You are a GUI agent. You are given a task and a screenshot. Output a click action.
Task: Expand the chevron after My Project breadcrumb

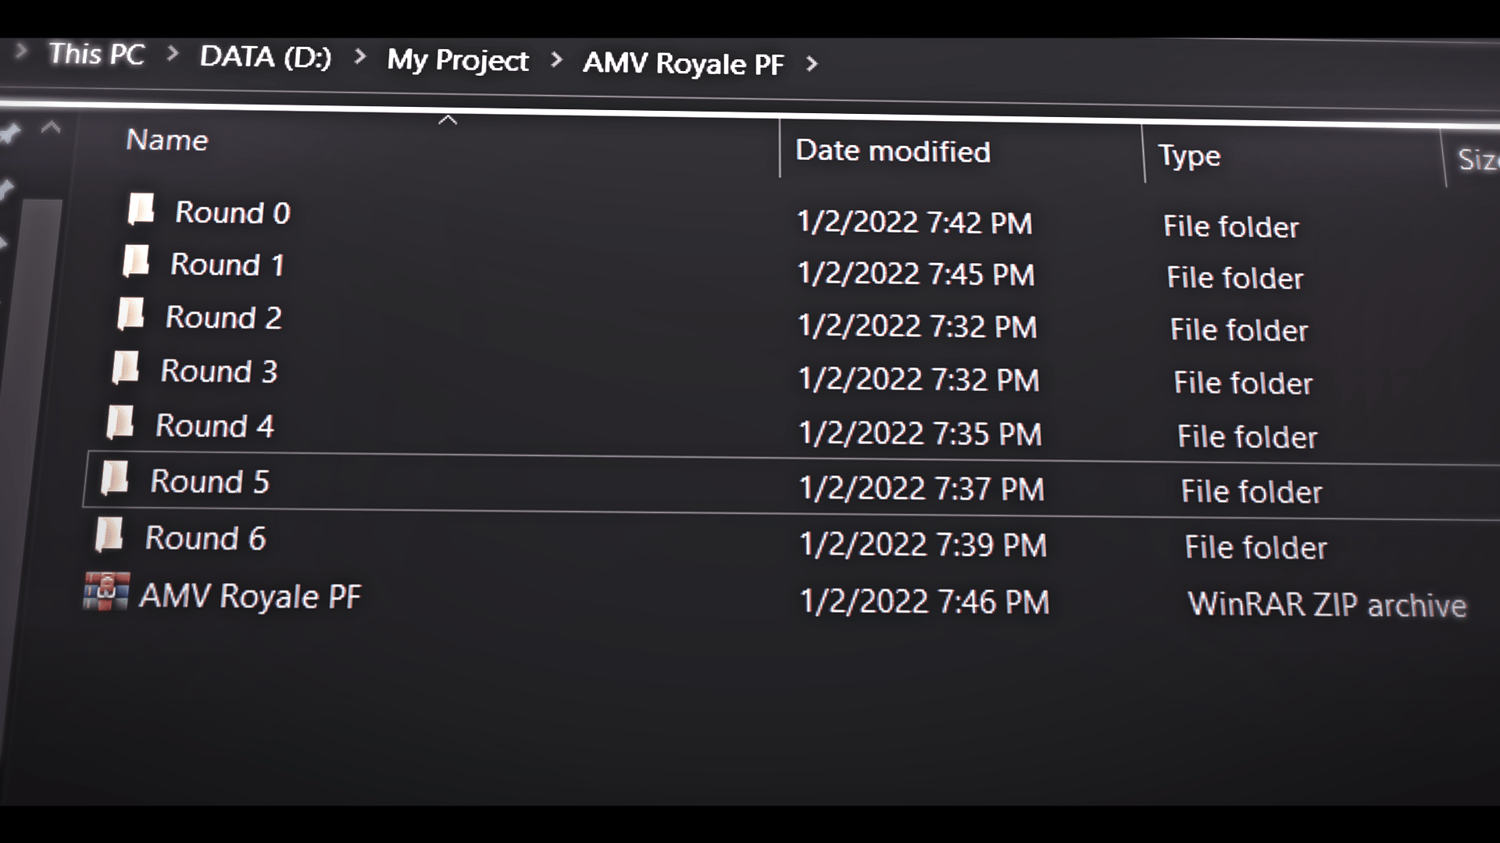pyautogui.click(x=556, y=61)
